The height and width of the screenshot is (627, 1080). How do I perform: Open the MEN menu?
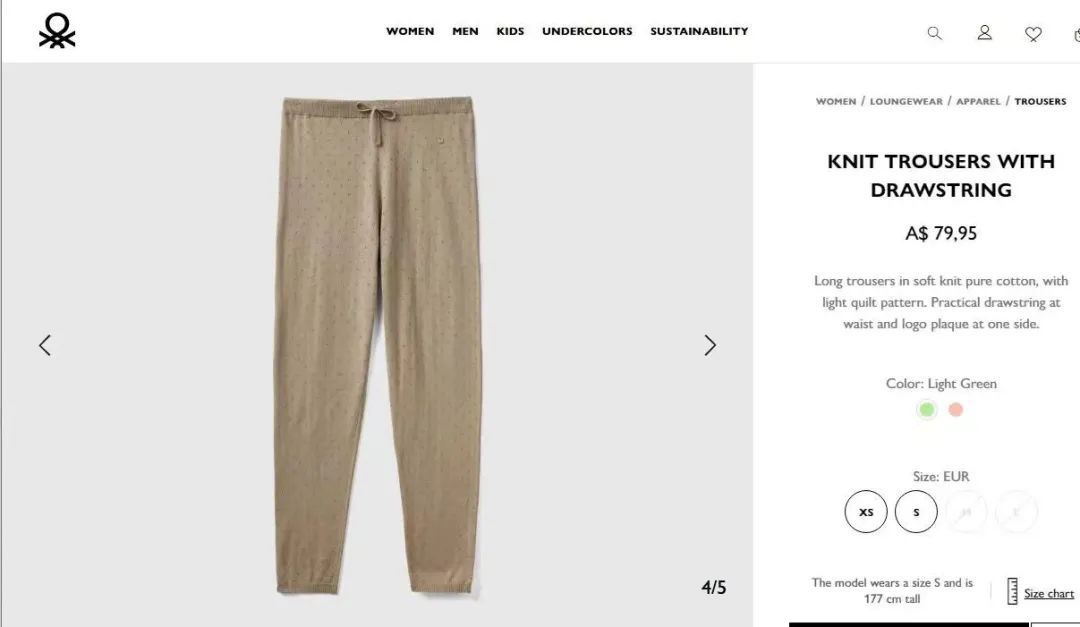[465, 31]
